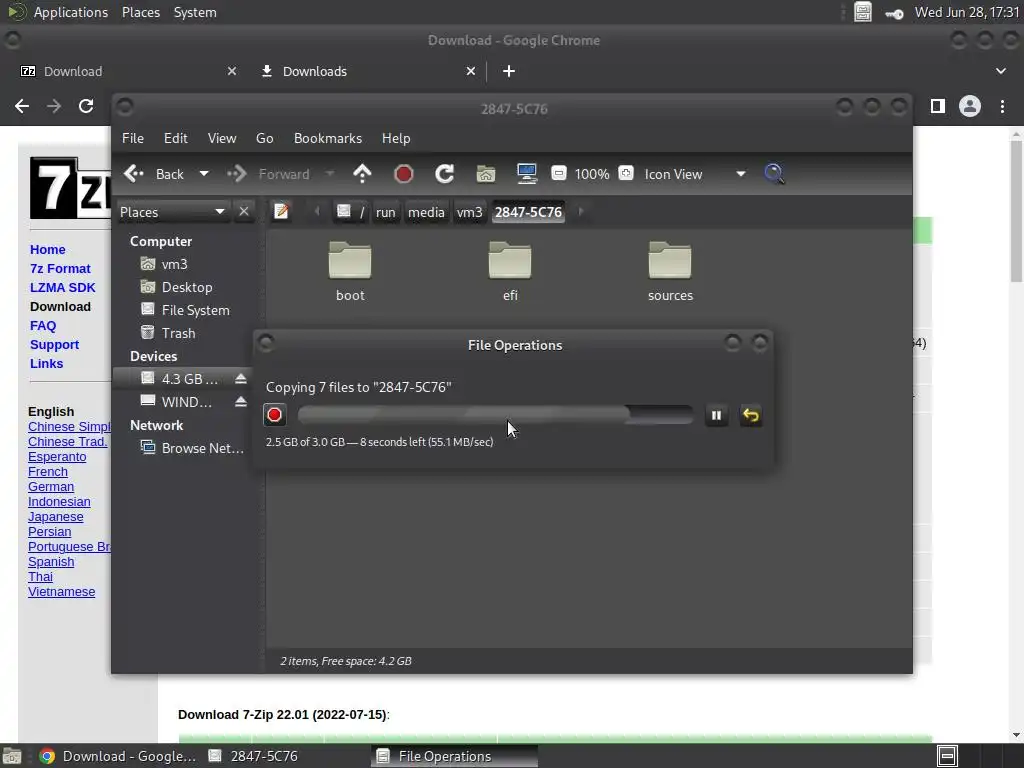Open Browse Network in sidebar
This screenshot has height=768, width=1024.
(202, 448)
